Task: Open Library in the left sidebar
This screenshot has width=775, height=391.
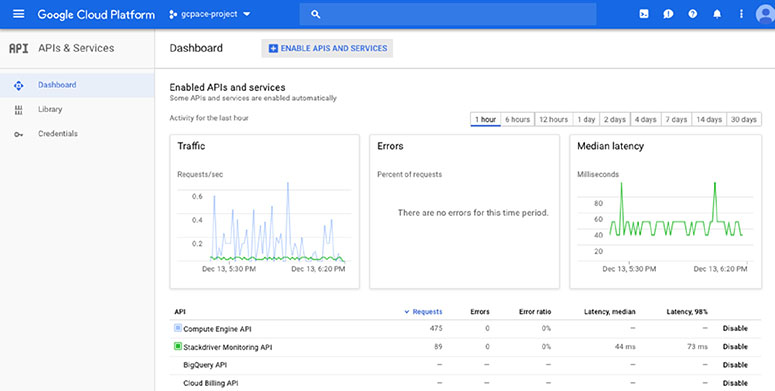Action: [x=77, y=109]
